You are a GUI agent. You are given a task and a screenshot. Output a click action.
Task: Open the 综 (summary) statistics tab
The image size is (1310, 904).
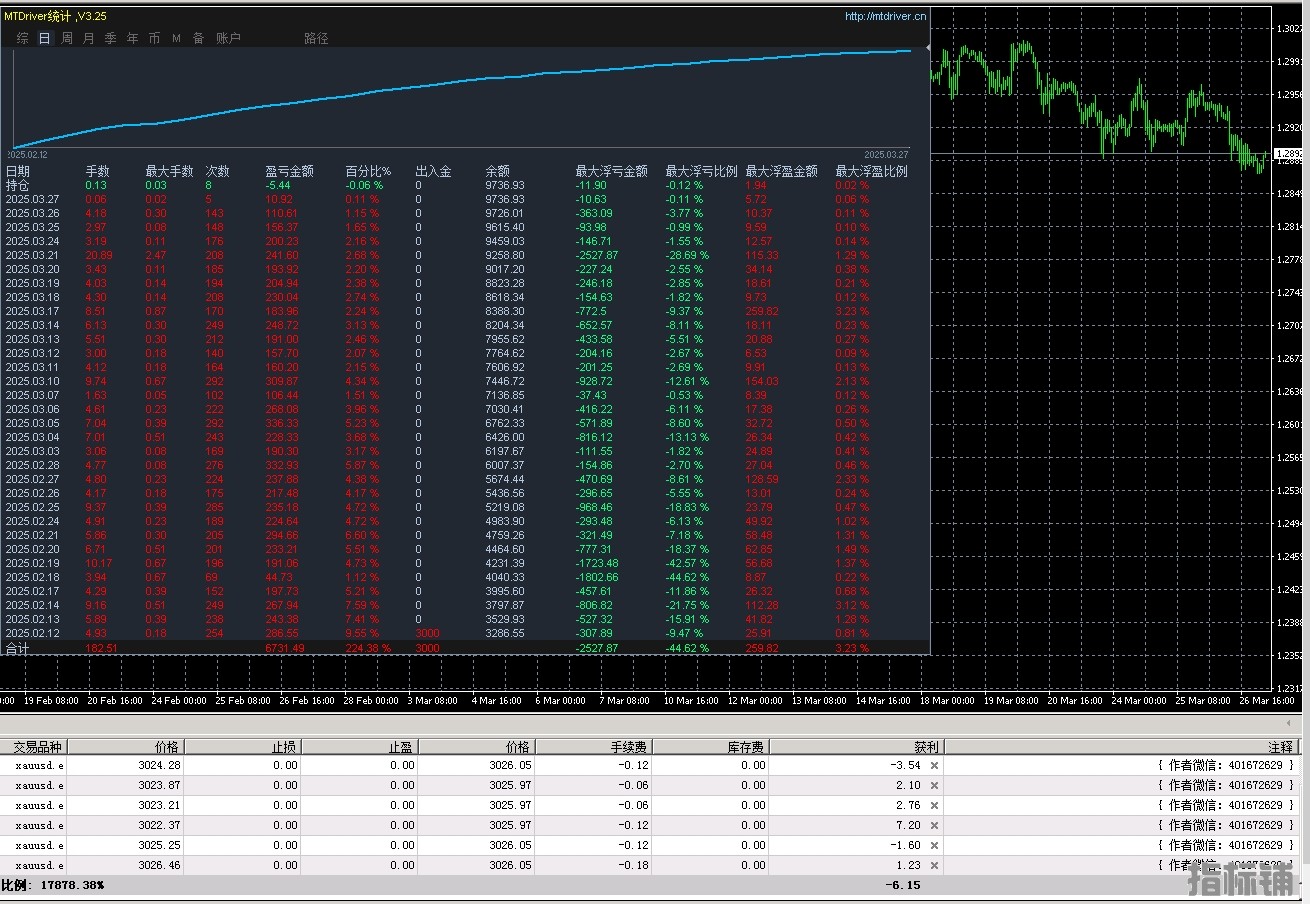pyautogui.click(x=23, y=38)
